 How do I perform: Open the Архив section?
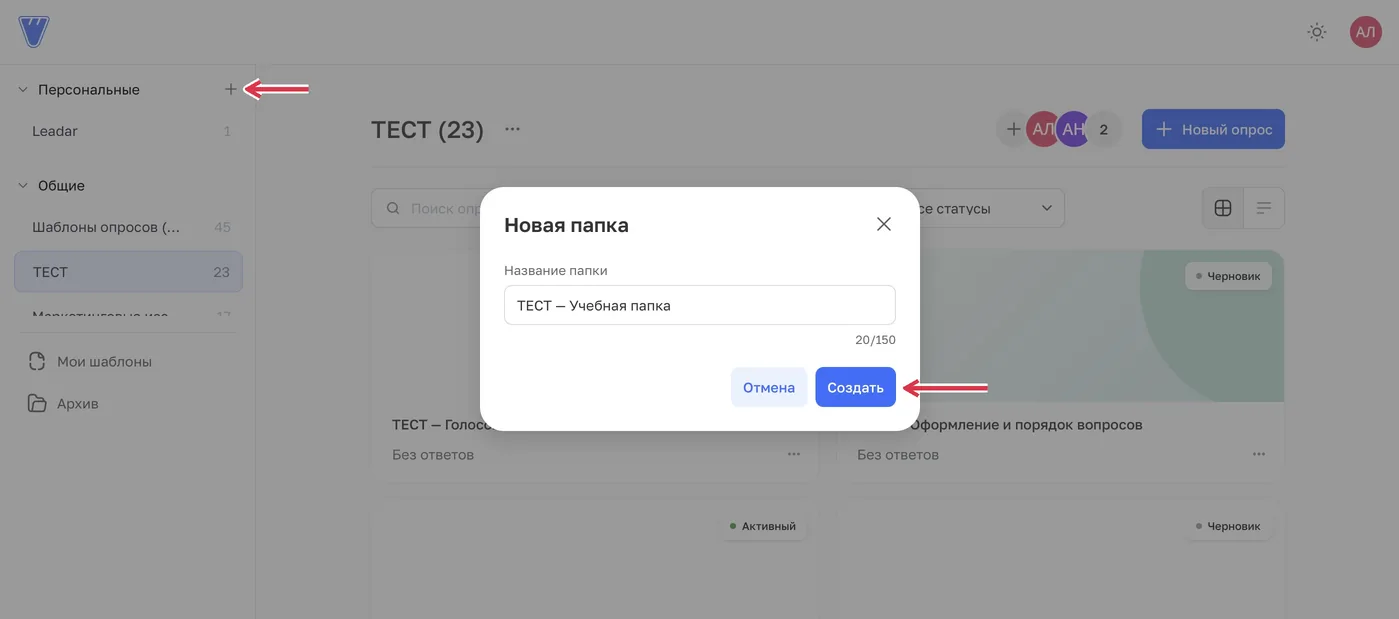click(x=77, y=404)
